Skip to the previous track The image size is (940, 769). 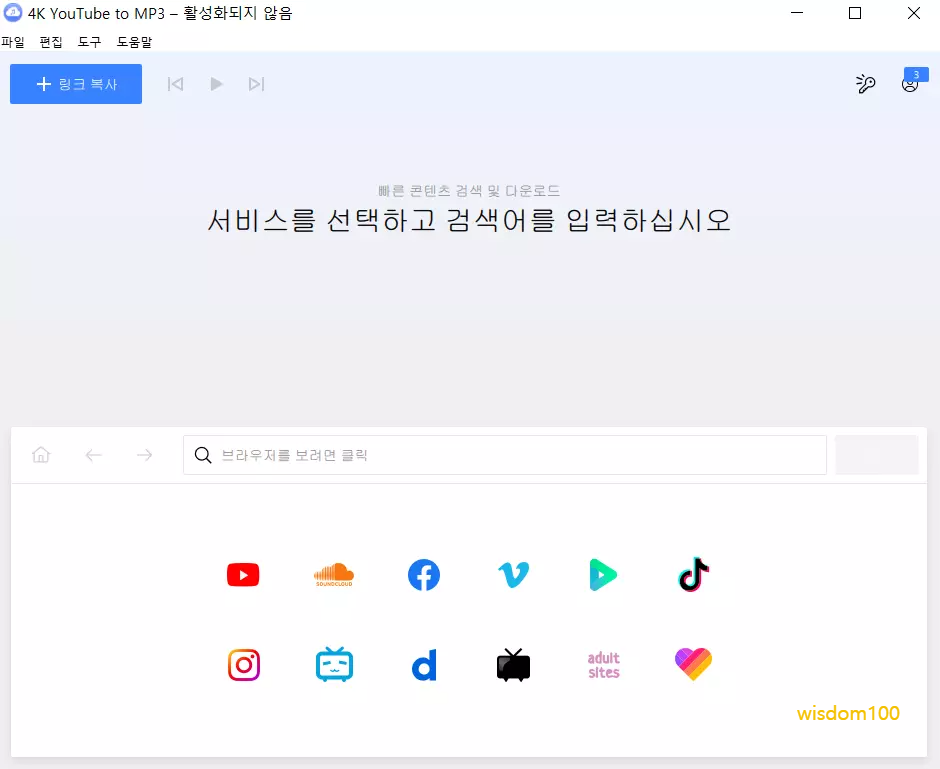tap(175, 84)
